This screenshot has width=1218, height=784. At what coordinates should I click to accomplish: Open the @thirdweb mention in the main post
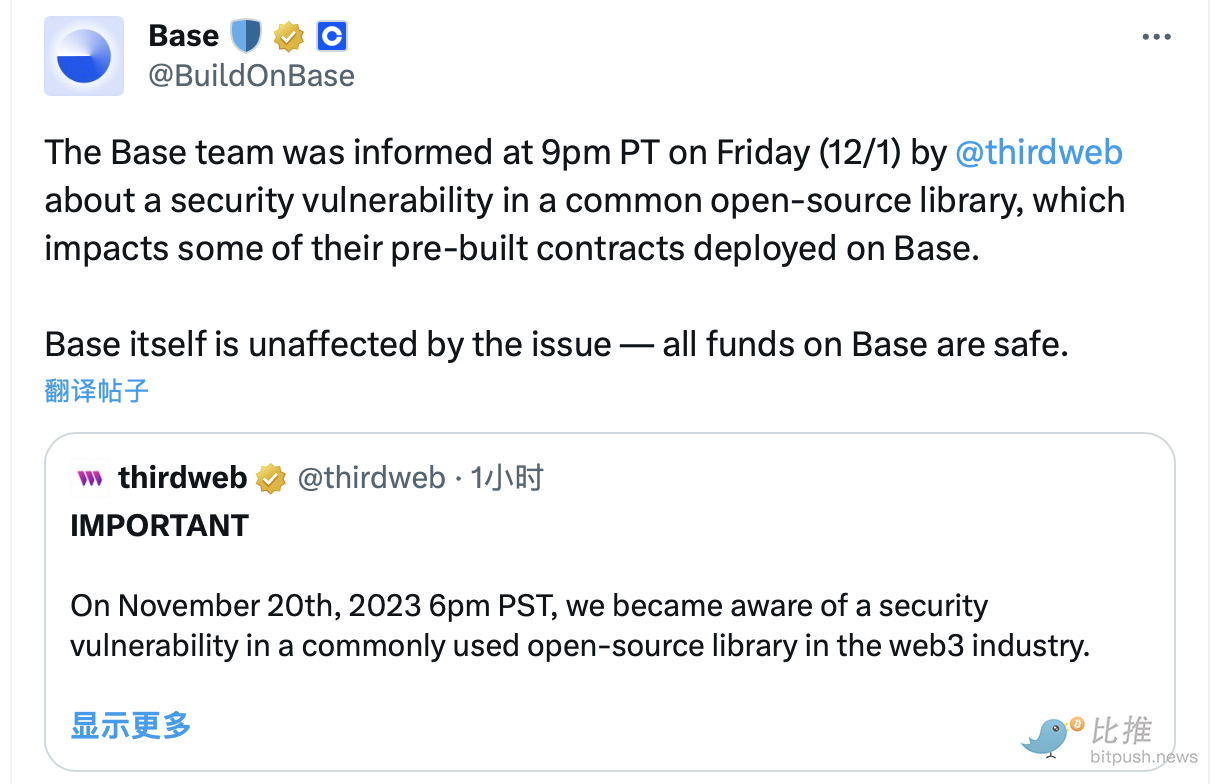click(x=1039, y=152)
